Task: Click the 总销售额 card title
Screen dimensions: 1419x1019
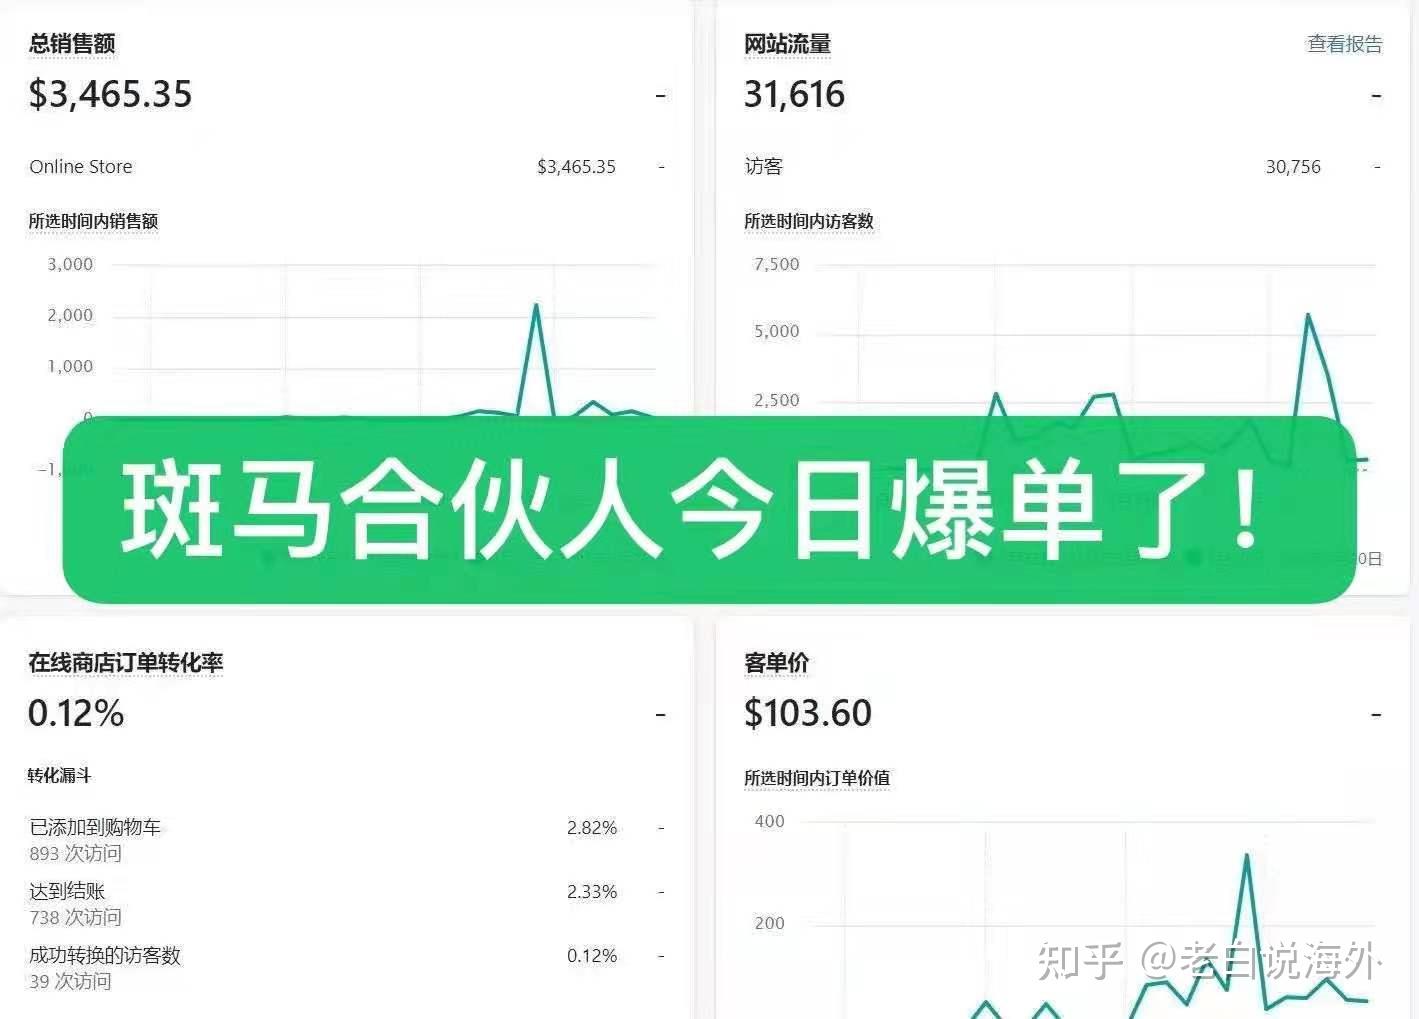Action: [72, 44]
